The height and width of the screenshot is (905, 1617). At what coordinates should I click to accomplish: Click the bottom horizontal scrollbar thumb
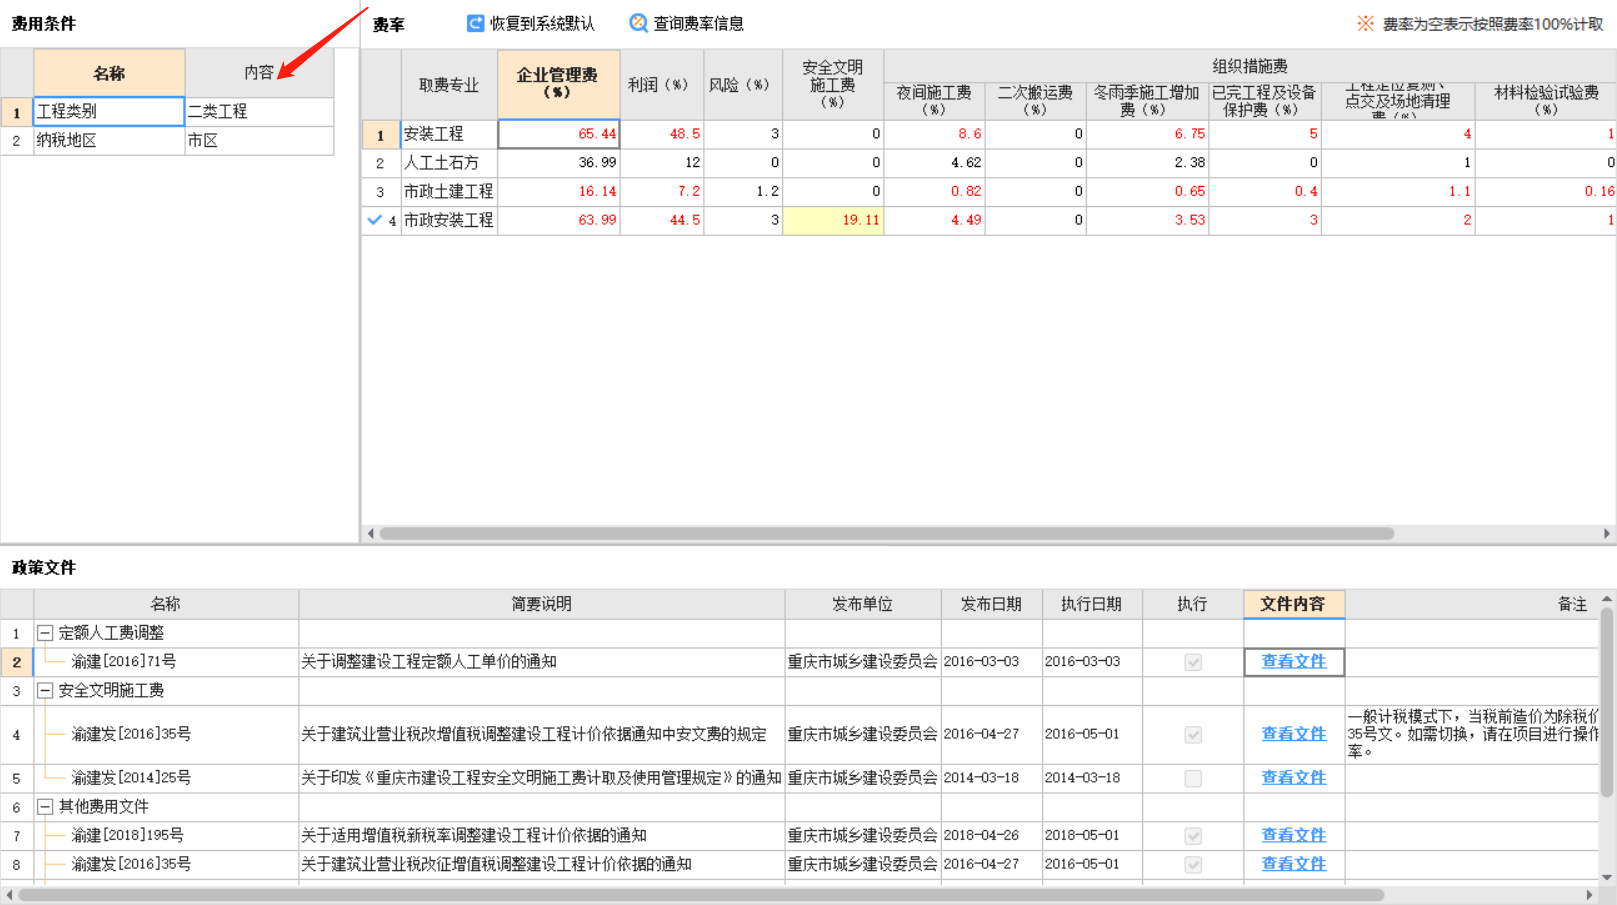700,895
